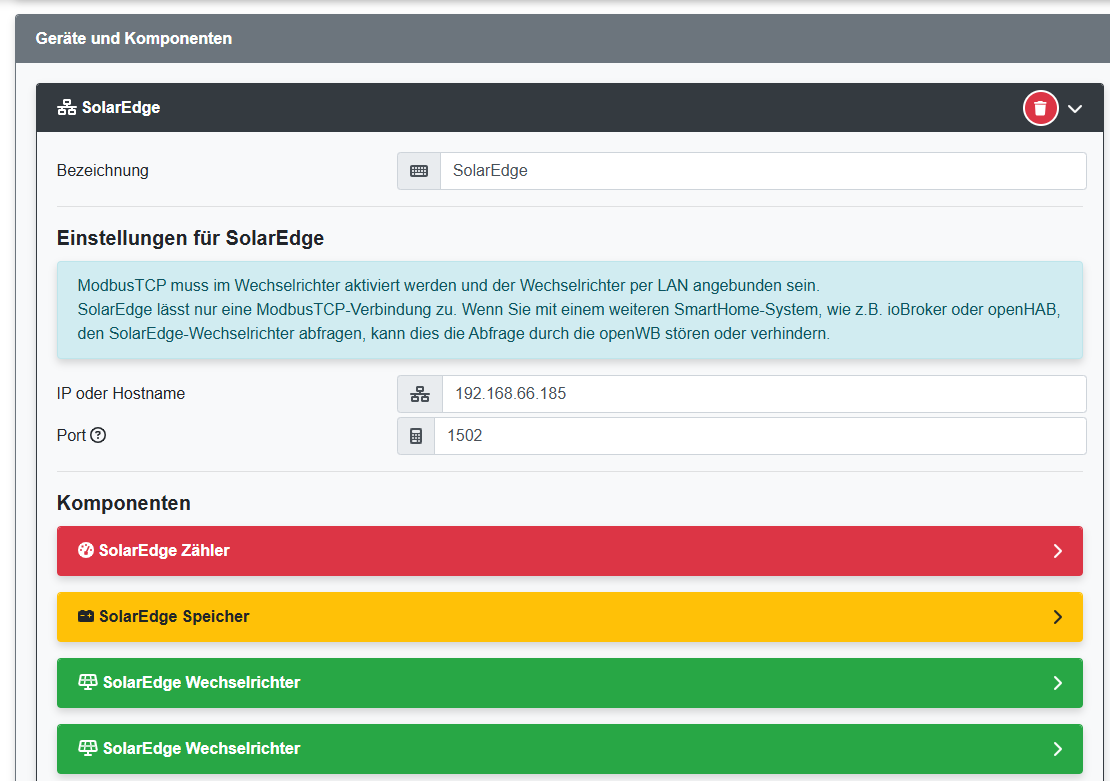Viewport: 1110px width, 781px height.
Task: Delete the SolarEdge device with the red trash button
Action: click(1040, 108)
